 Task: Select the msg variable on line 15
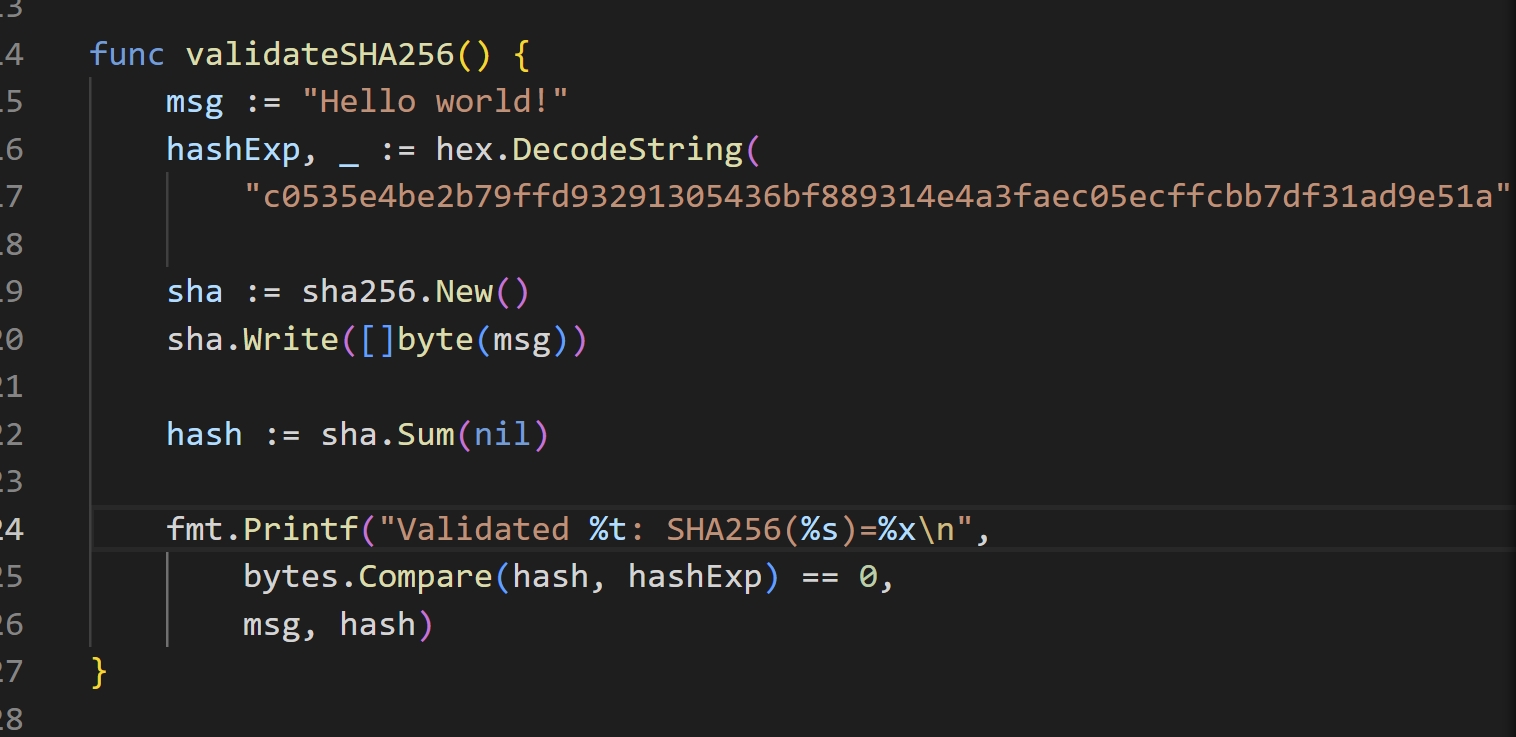(x=194, y=100)
